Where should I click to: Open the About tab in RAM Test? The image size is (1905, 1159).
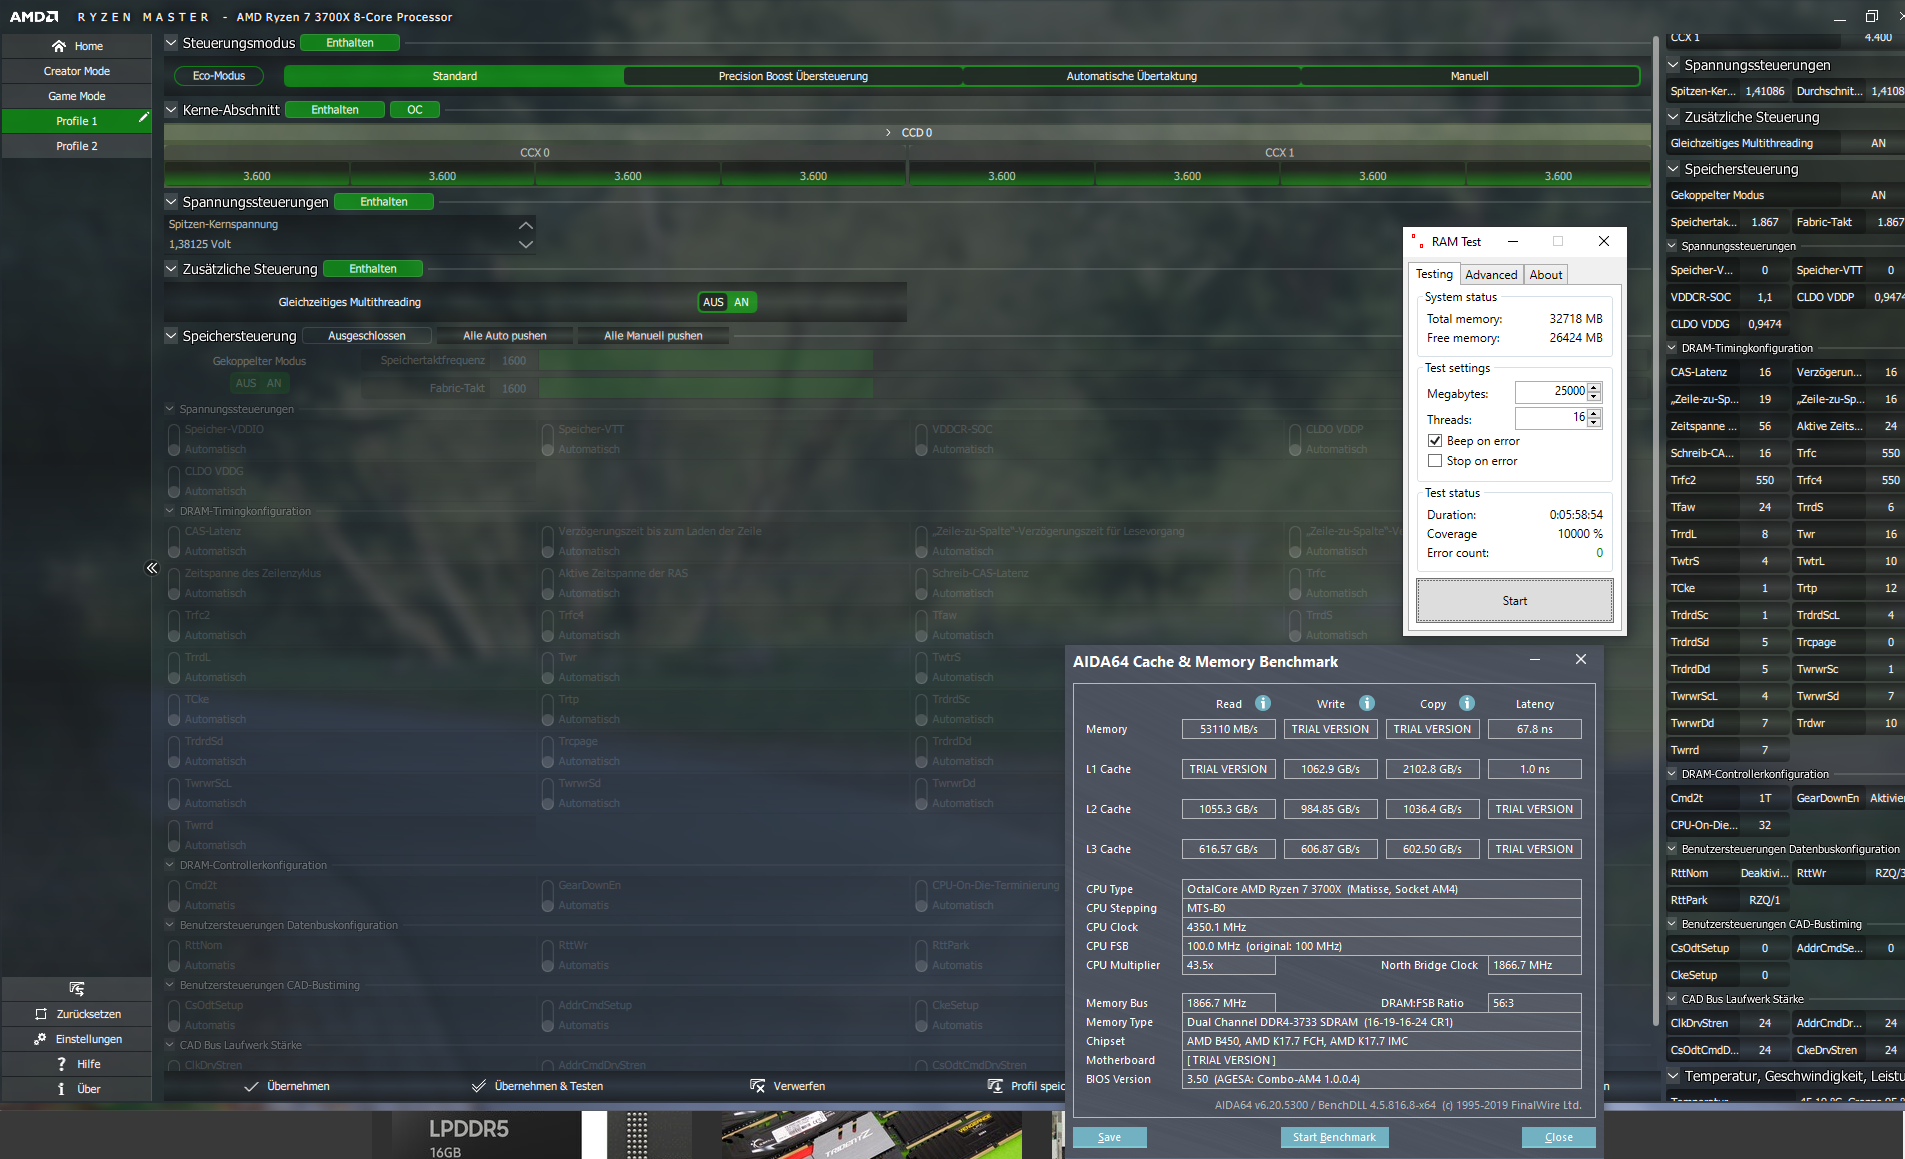pyautogui.click(x=1545, y=275)
